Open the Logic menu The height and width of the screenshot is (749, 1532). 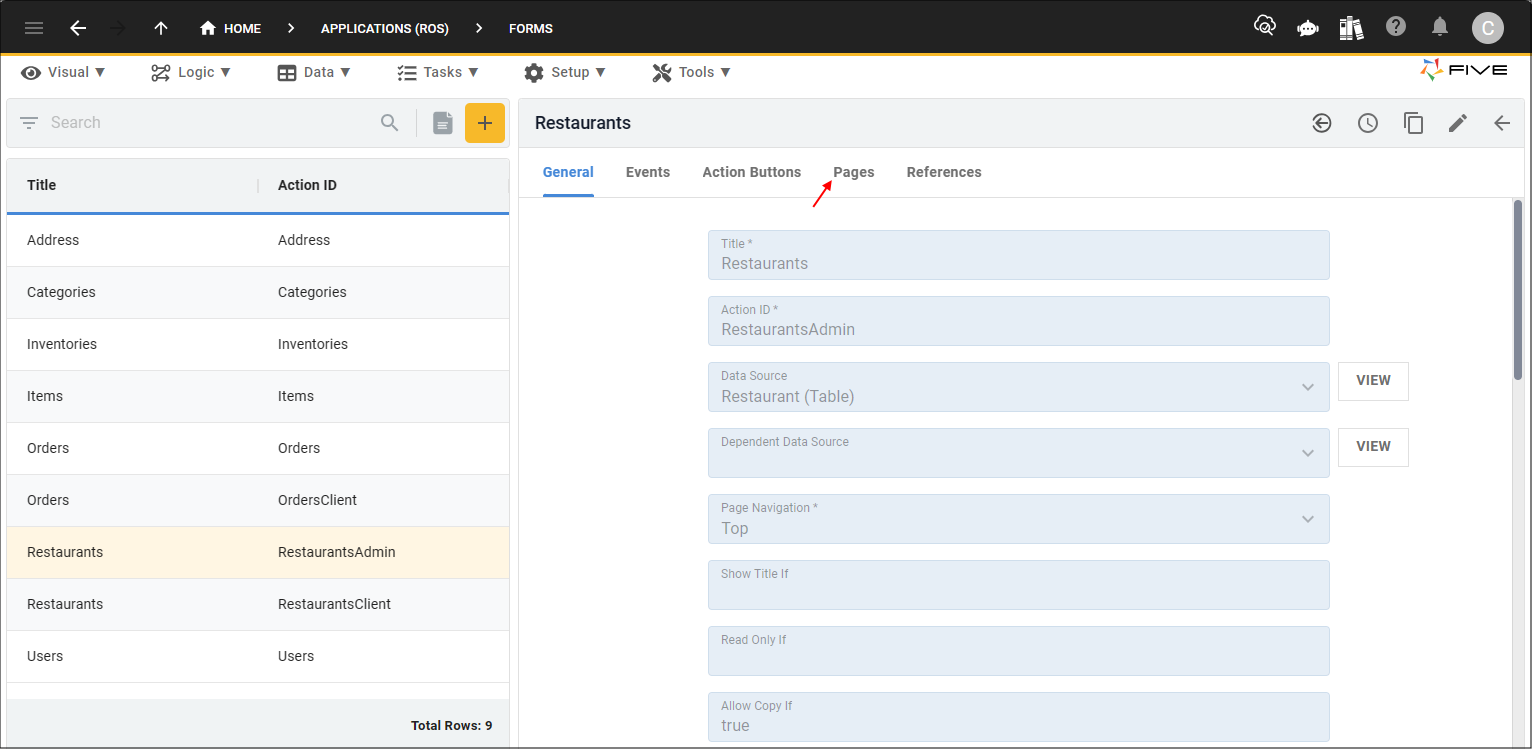pos(191,72)
